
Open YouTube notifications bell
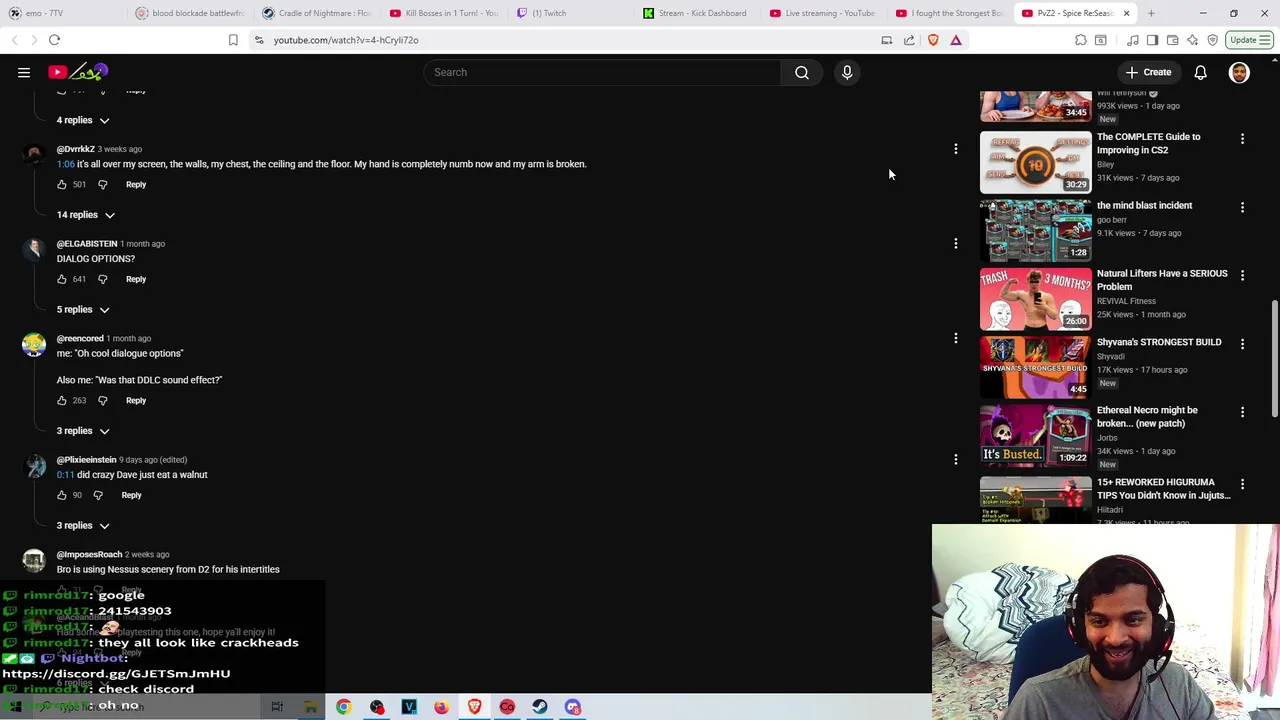[x=1200, y=72]
